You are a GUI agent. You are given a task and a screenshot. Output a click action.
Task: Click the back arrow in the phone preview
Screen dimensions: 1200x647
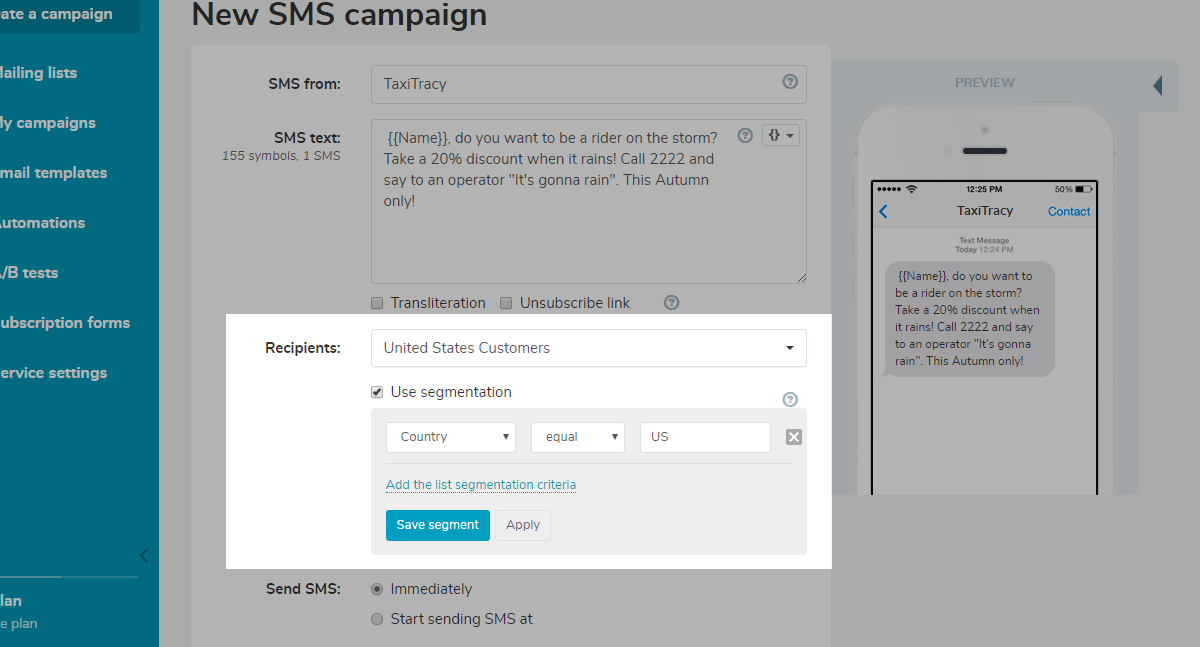click(882, 211)
